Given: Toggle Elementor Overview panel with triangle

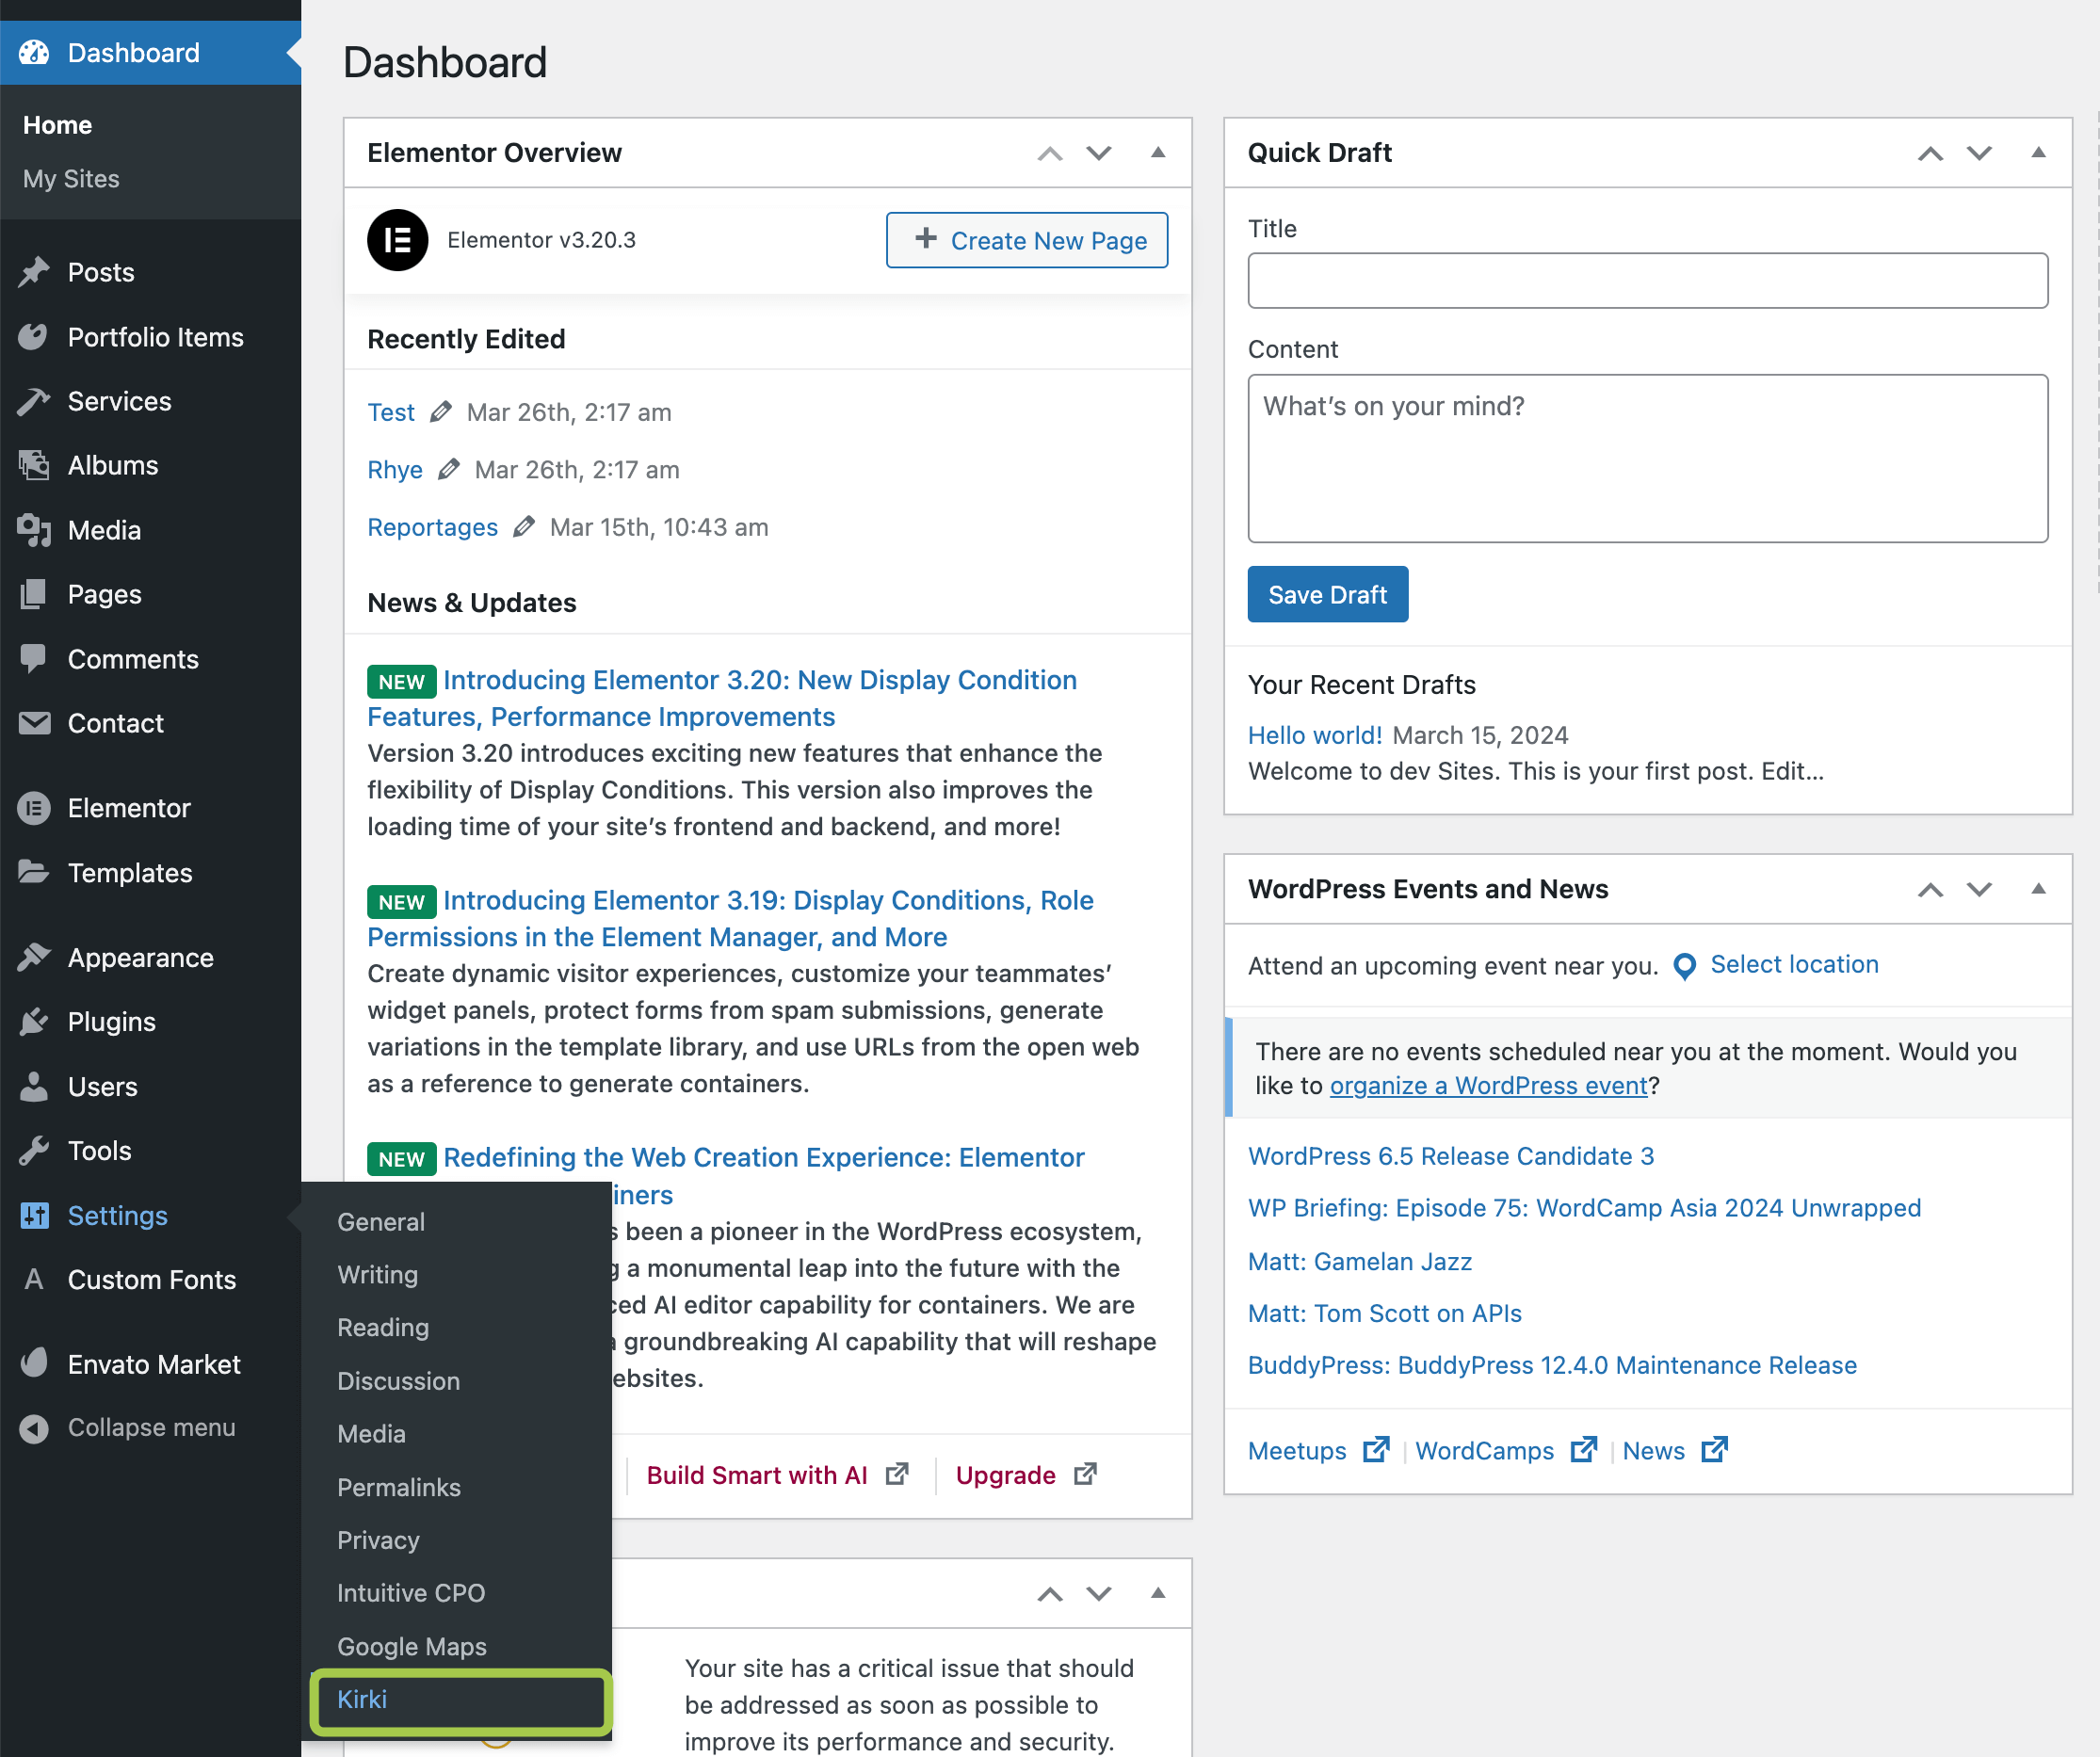Looking at the screenshot, I should (x=1157, y=153).
